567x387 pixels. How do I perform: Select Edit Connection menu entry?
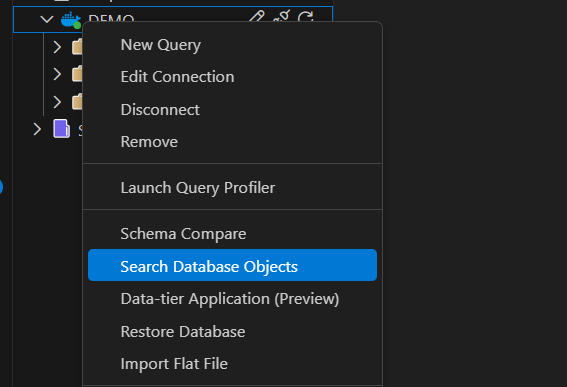click(232, 77)
